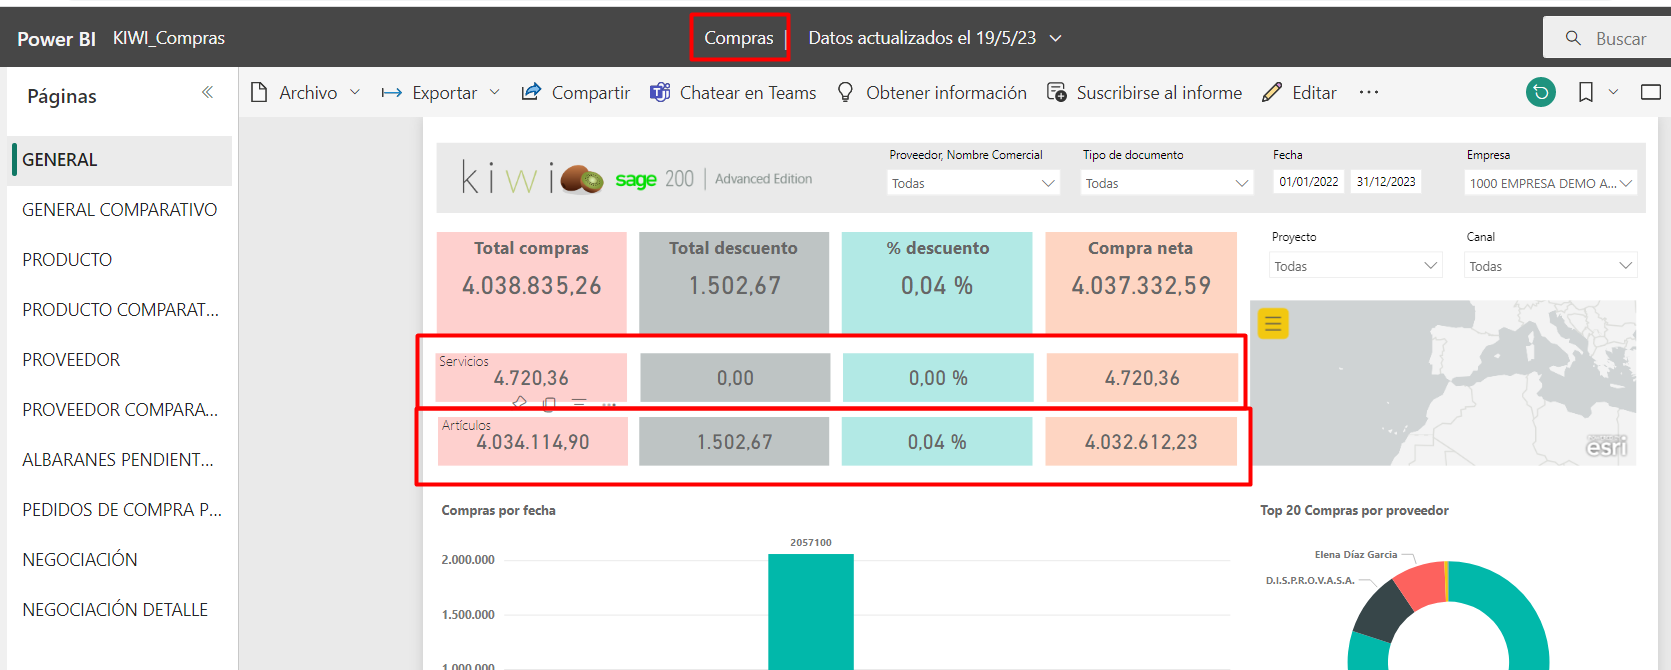Click the reset to default refresh icon
The height and width of the screenshot is (670, 1671).
tap(1540, 93)
